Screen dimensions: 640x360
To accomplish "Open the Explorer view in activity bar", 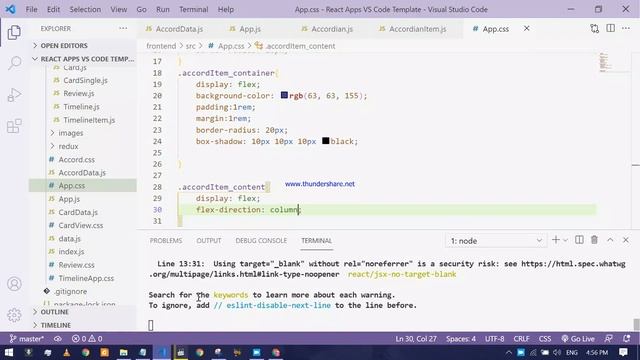I will [14, 32].
